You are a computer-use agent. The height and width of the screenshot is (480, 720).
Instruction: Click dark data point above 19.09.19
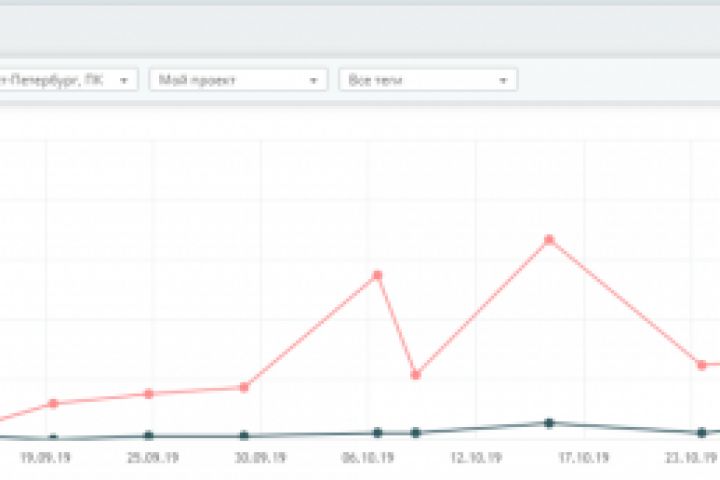click(53, 437)
